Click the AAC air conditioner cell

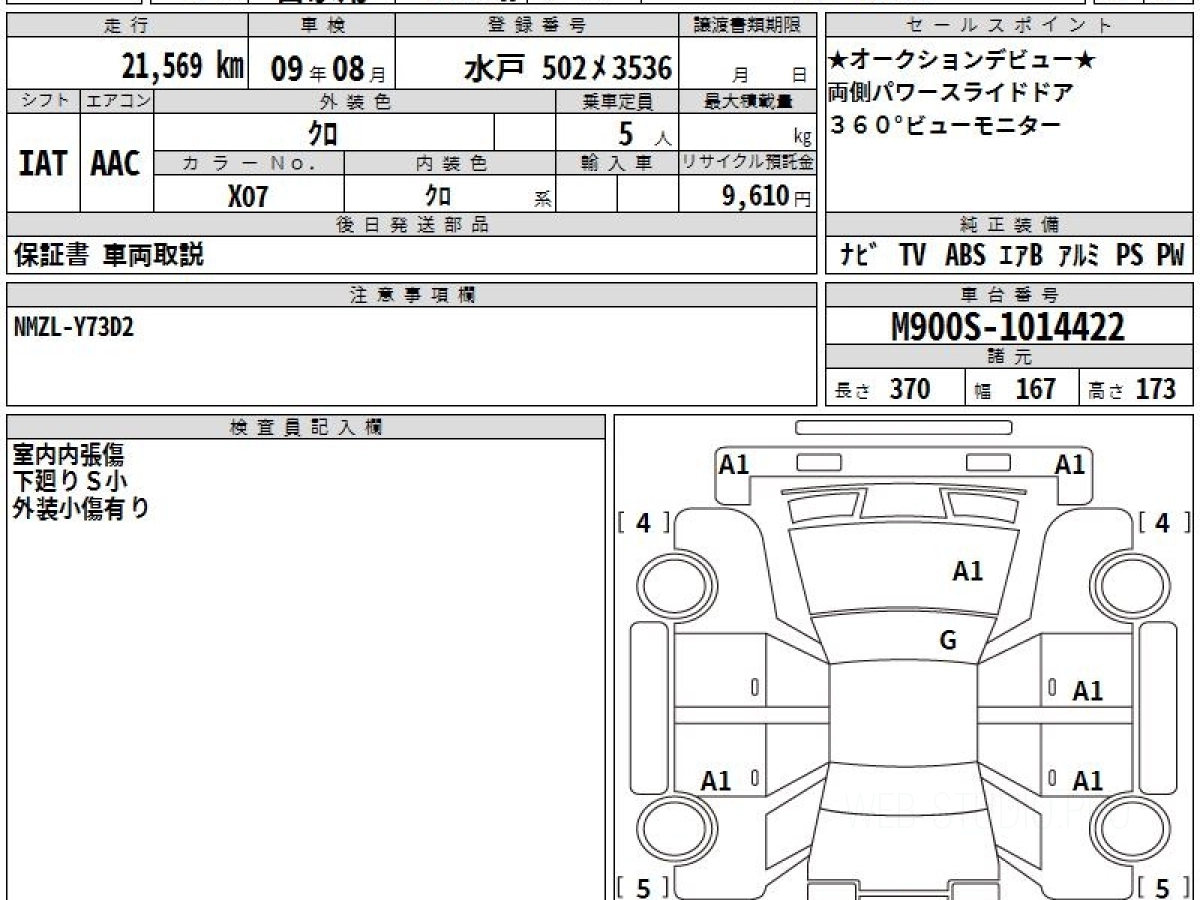[117, 163]
